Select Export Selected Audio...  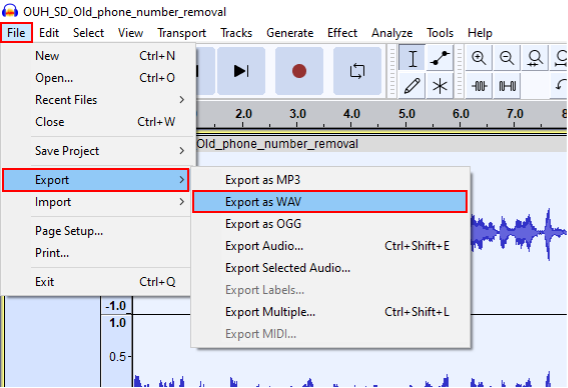330,268
